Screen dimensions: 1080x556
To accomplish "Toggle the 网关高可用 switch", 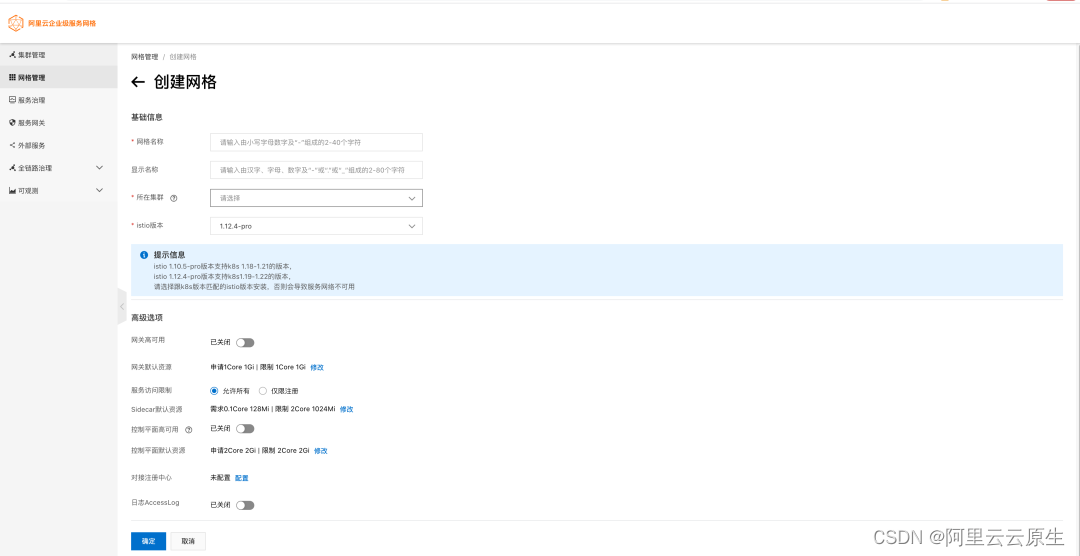I will [245, 342].
